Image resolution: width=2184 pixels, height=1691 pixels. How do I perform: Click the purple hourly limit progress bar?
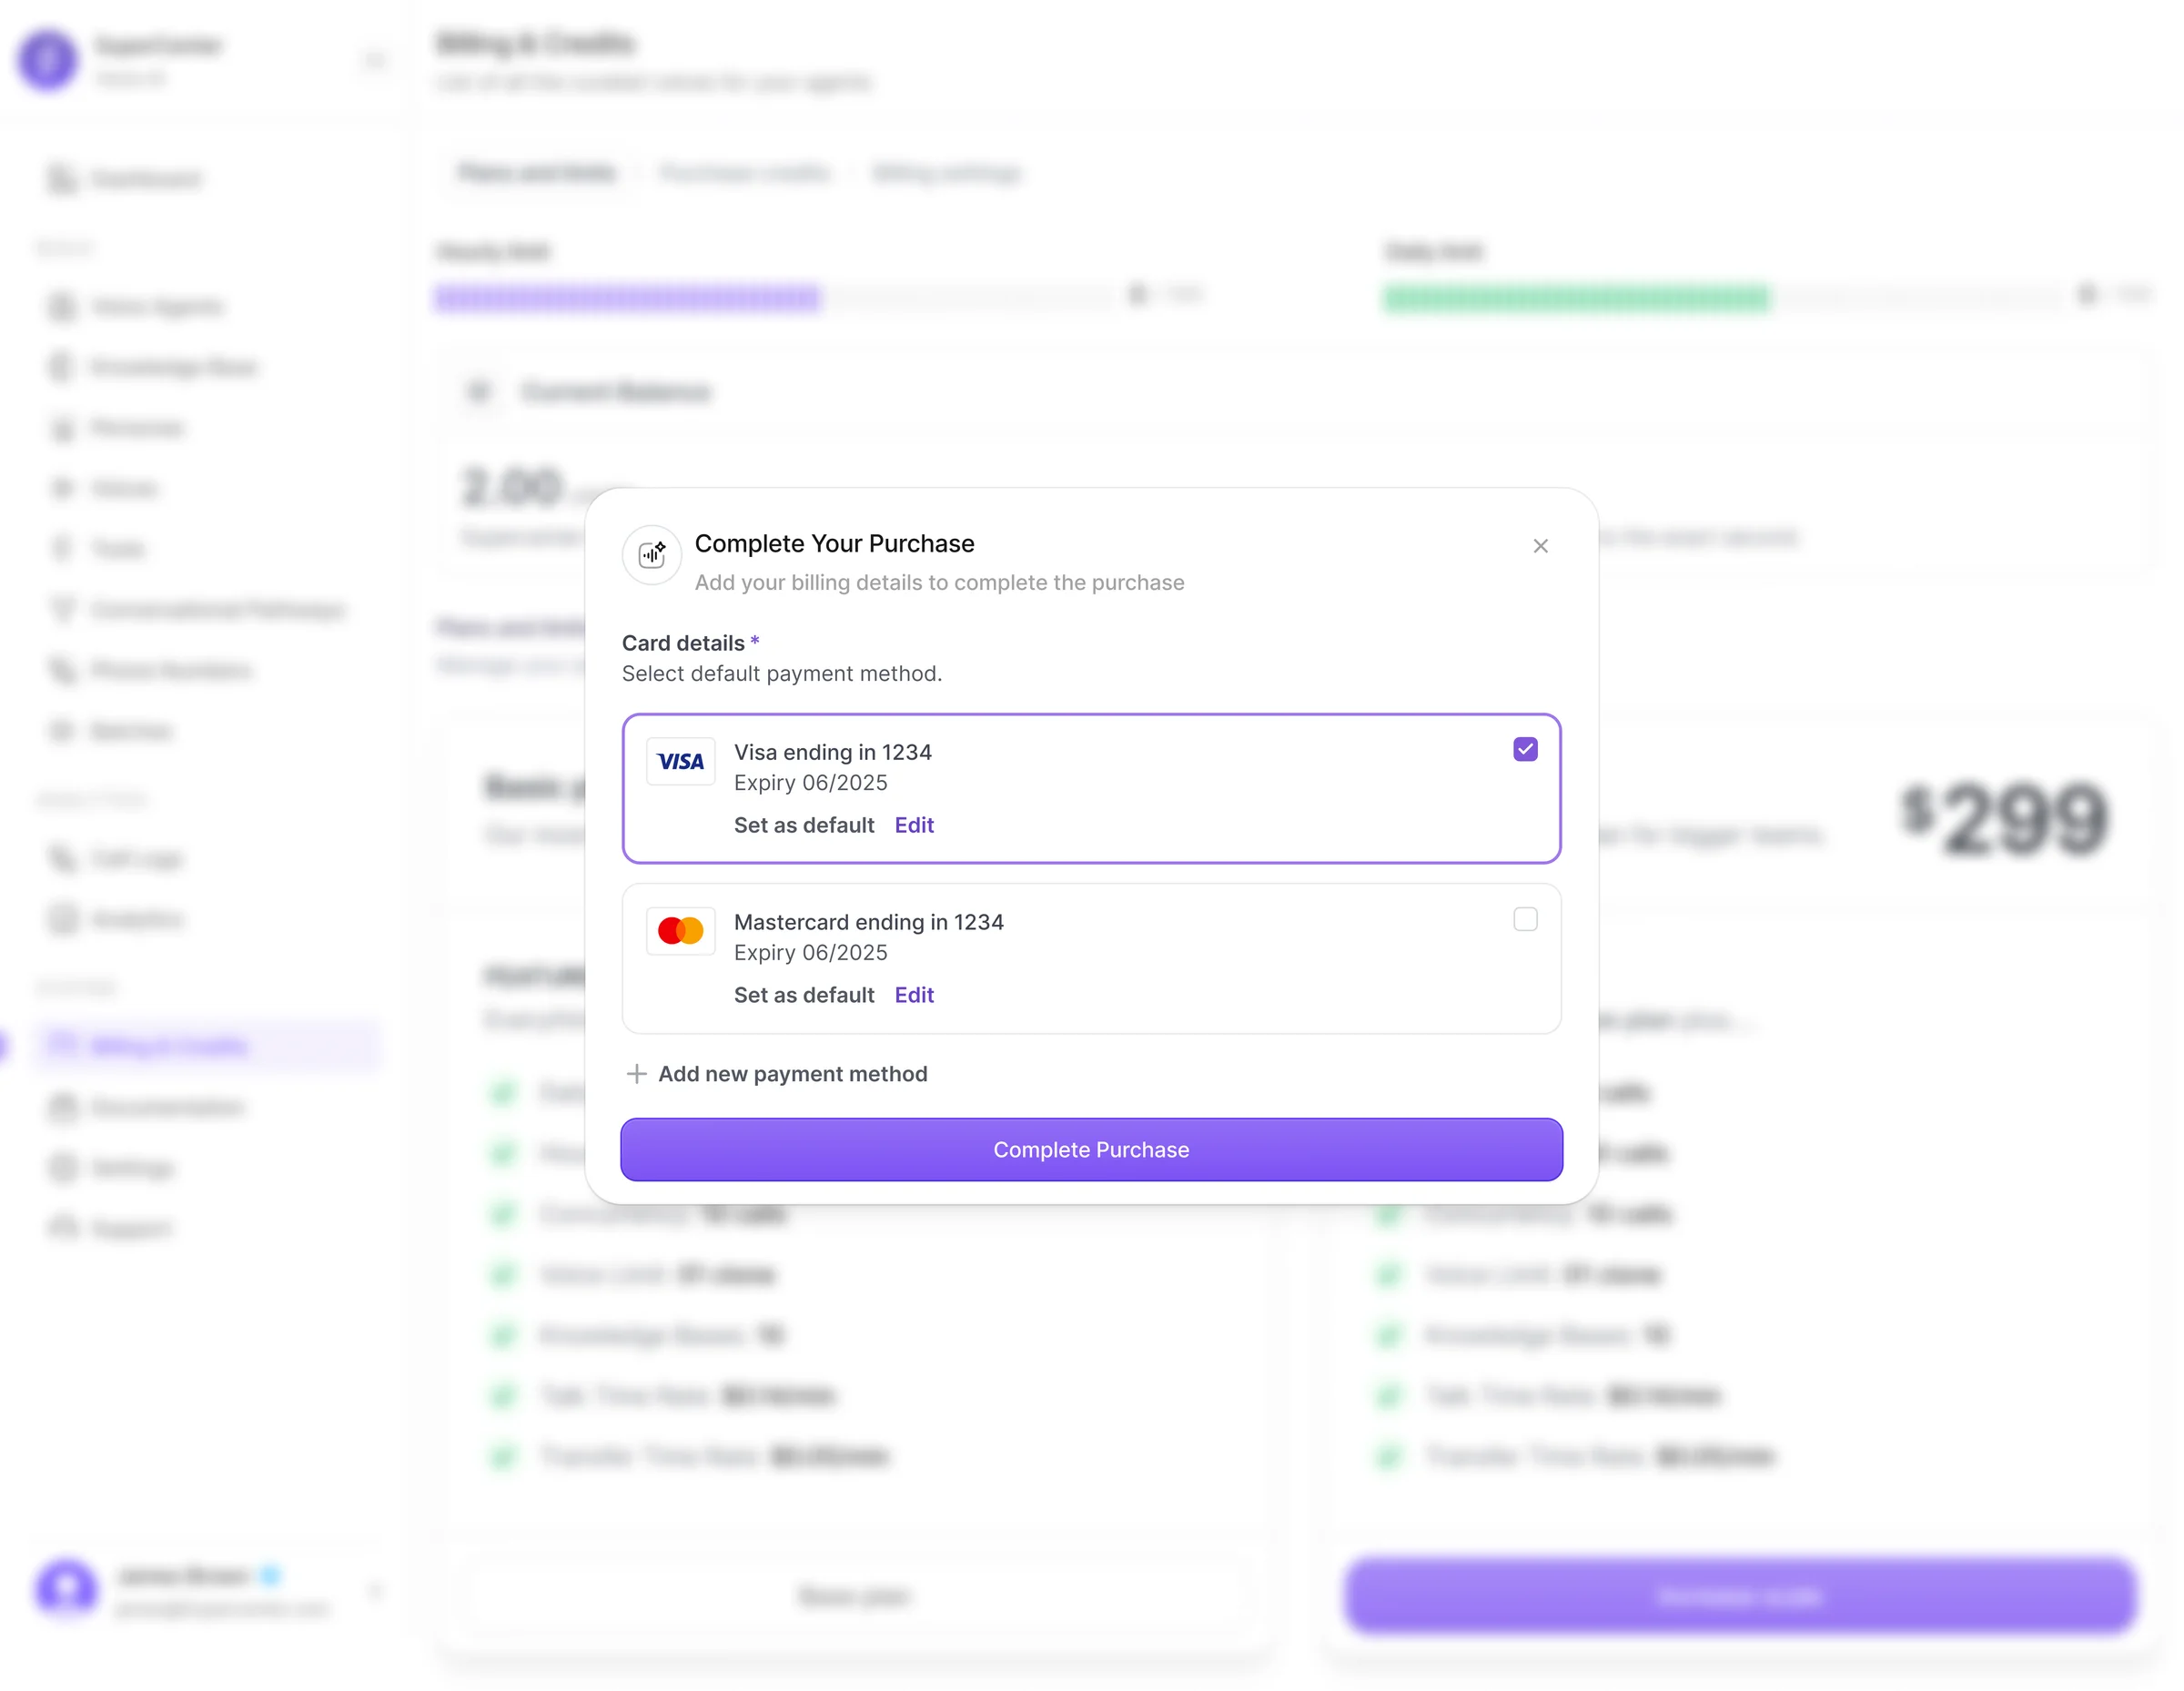tap(627, 298)
